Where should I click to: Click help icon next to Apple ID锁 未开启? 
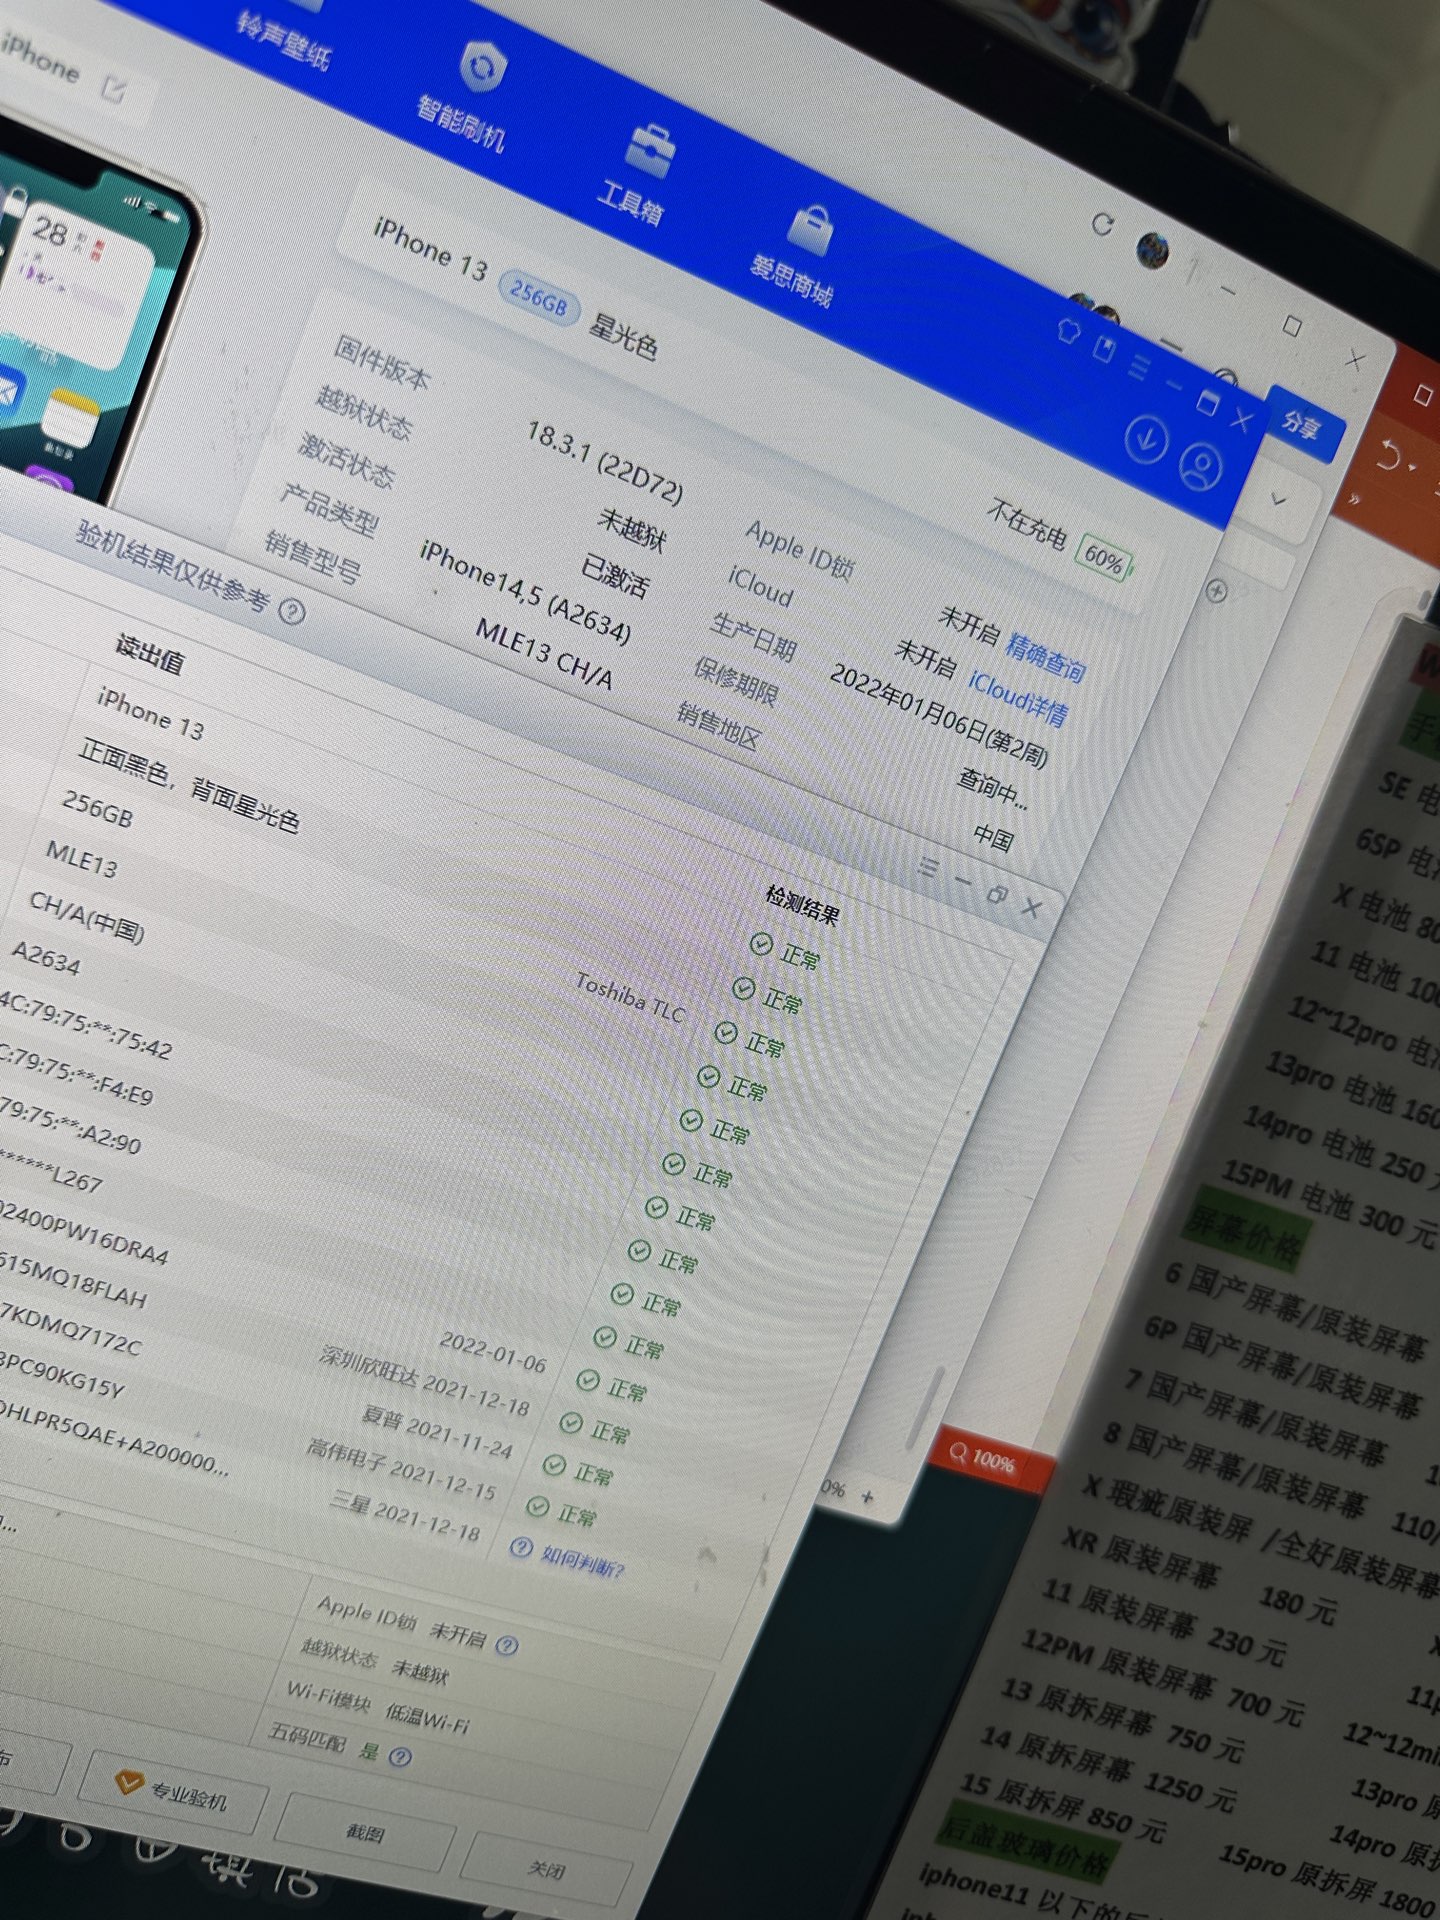[507, 1645]
